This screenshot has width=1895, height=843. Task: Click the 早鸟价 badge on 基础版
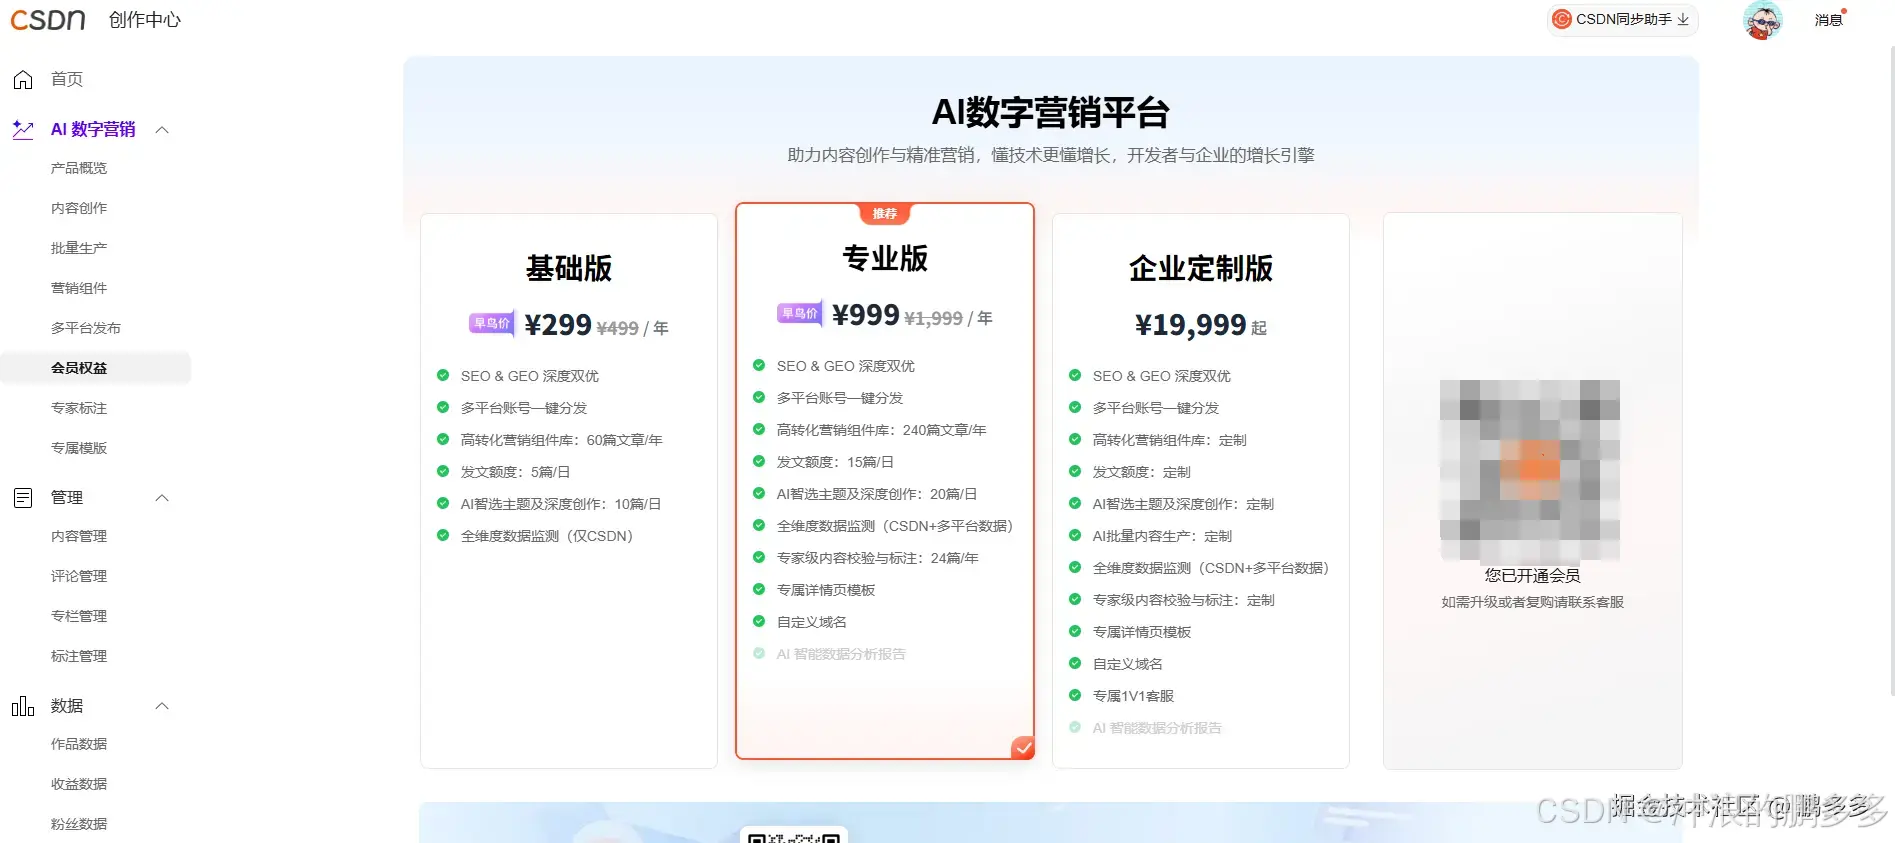click(492, 323)
